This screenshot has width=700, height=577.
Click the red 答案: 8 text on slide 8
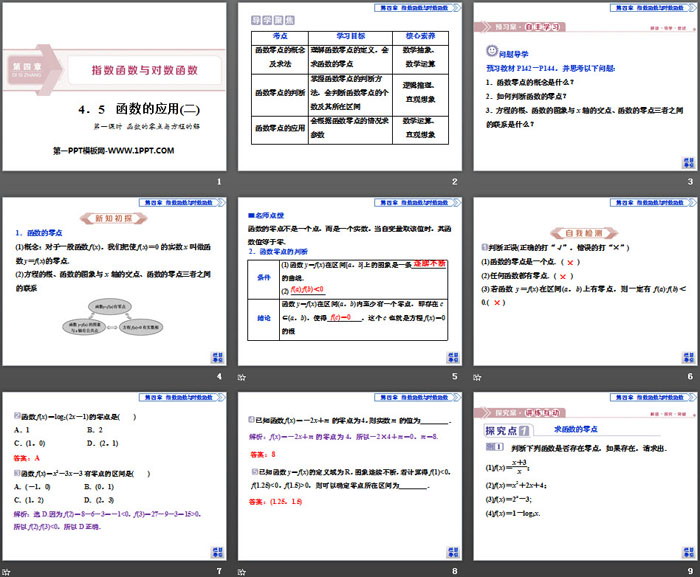pos(263,455)
